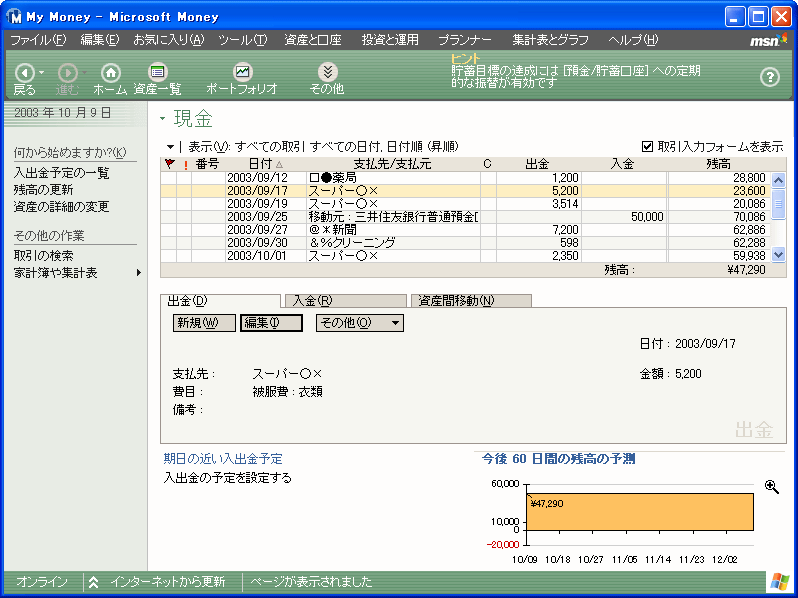Open 資産一覧 account list icon
Image resolution: width=798 pixels, height=598 pixels.
(157, 72)
